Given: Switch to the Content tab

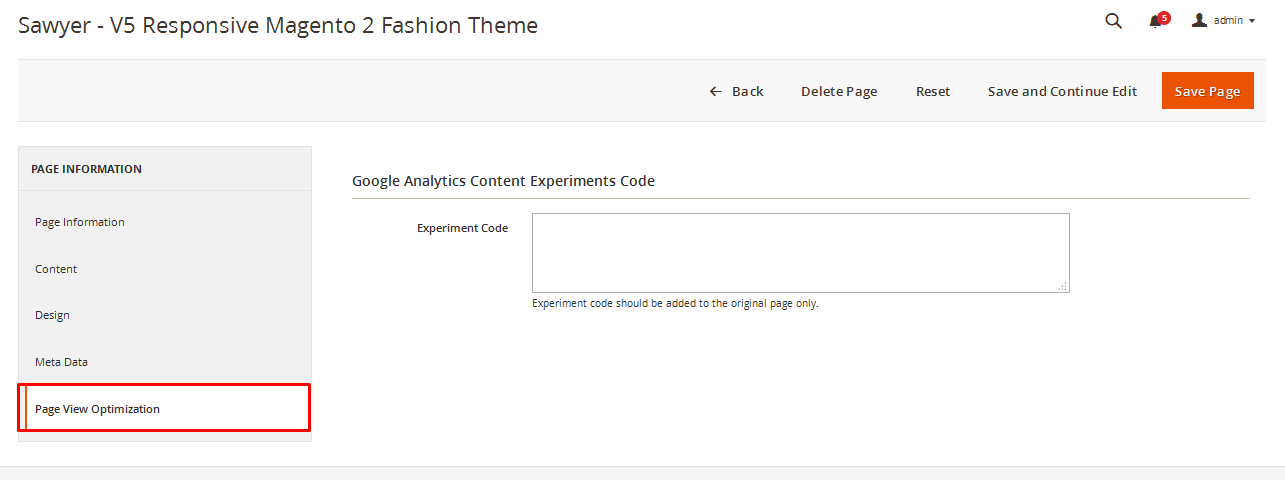Looking at the screenshot, I should [56, 269].
